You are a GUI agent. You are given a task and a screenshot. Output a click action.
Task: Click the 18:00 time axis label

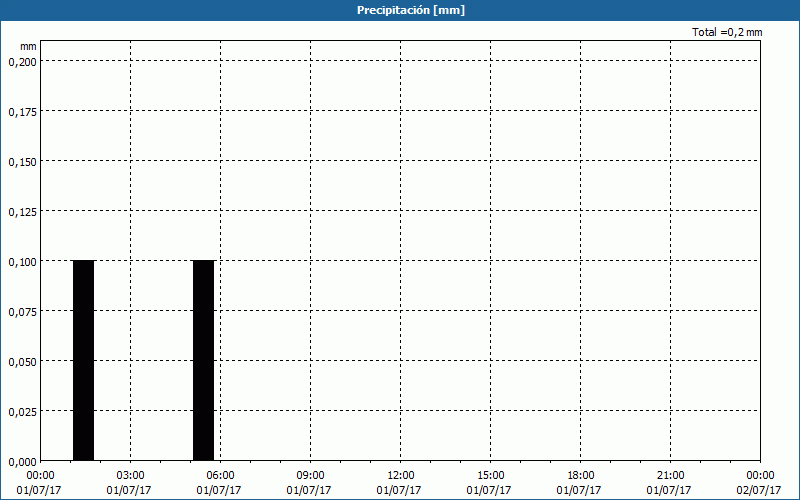click(x=581, y=476)
